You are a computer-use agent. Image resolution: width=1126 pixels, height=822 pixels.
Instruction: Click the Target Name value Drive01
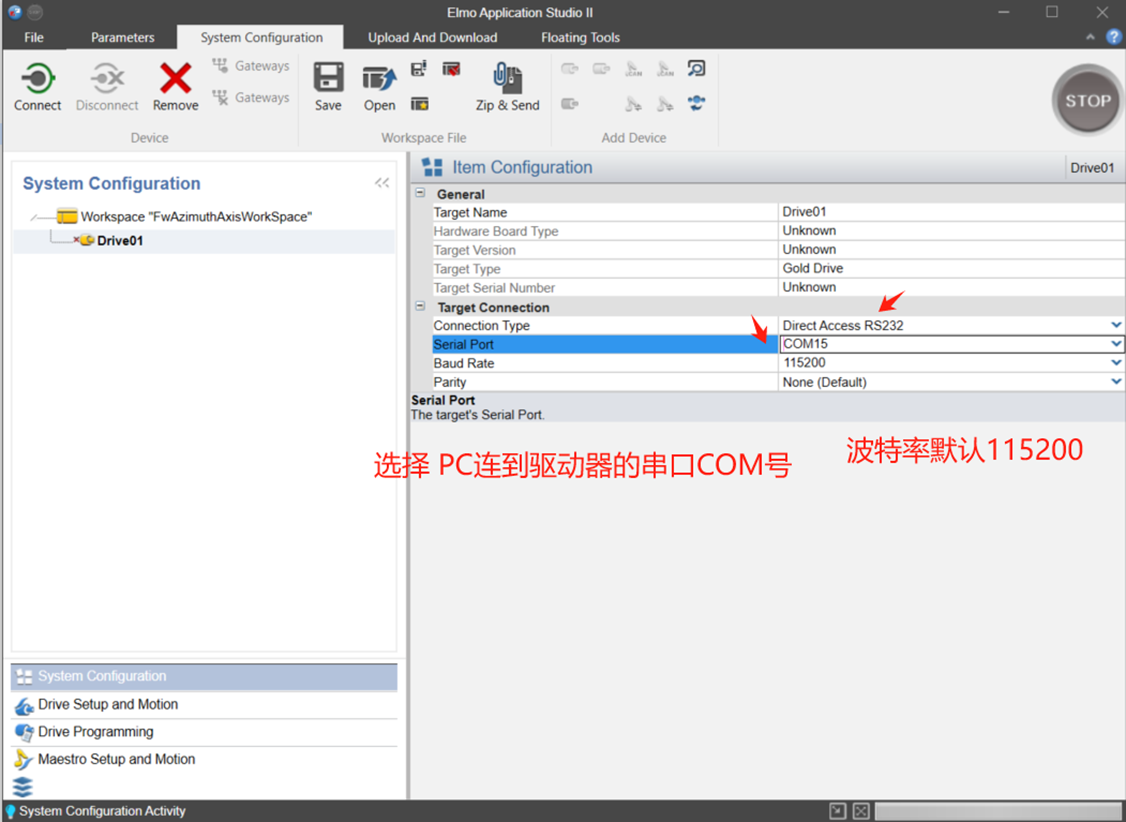[804, 212]
